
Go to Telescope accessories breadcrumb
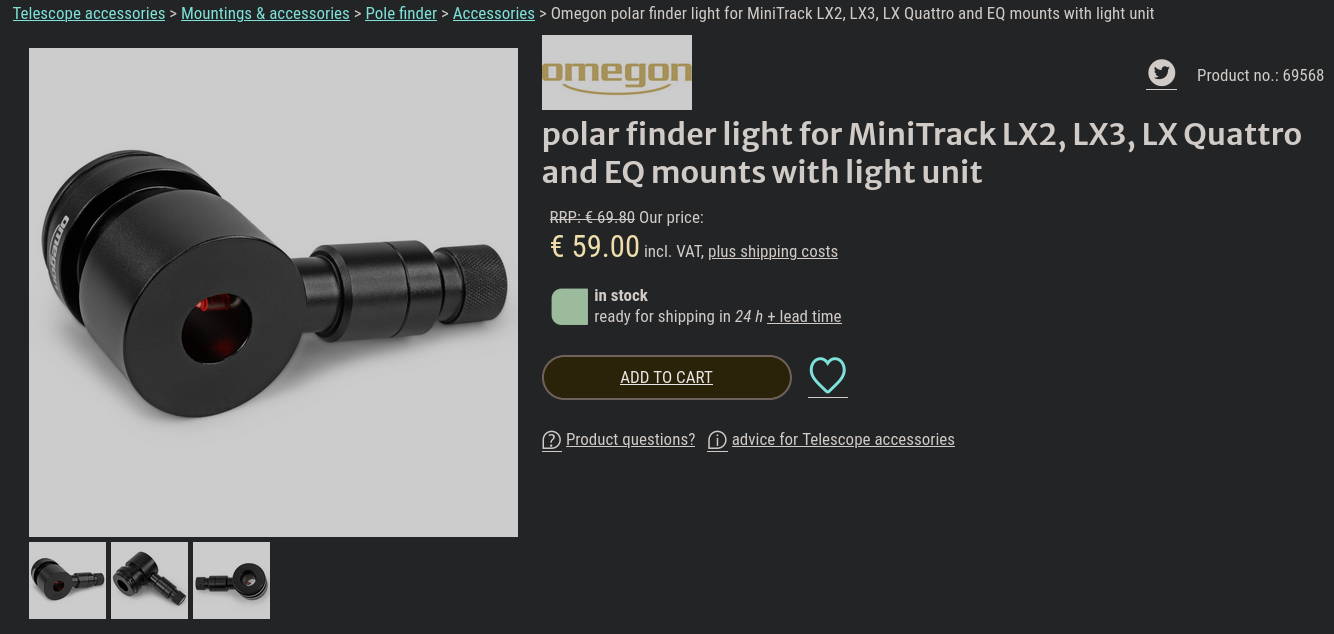(x=89, y=14)
